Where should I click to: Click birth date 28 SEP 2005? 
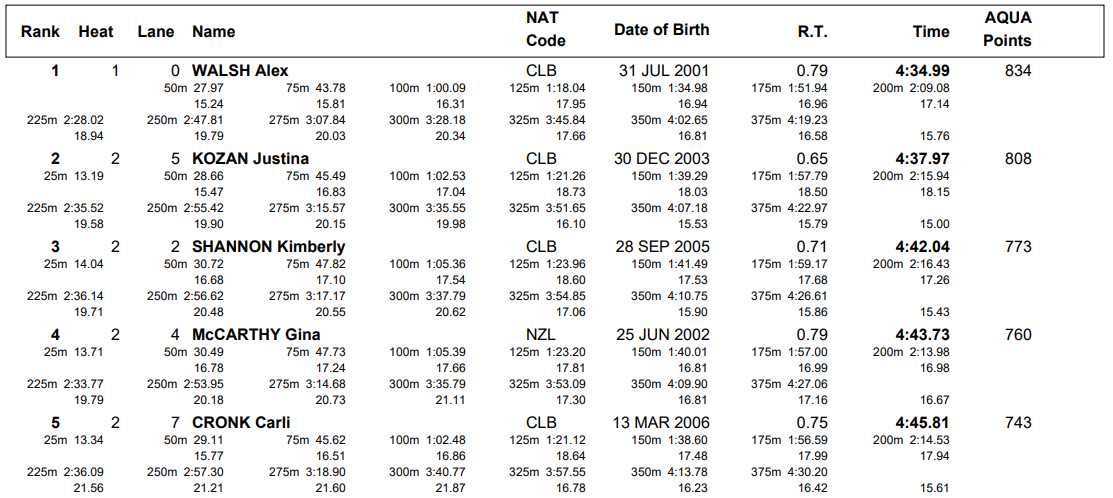[663, 247]
